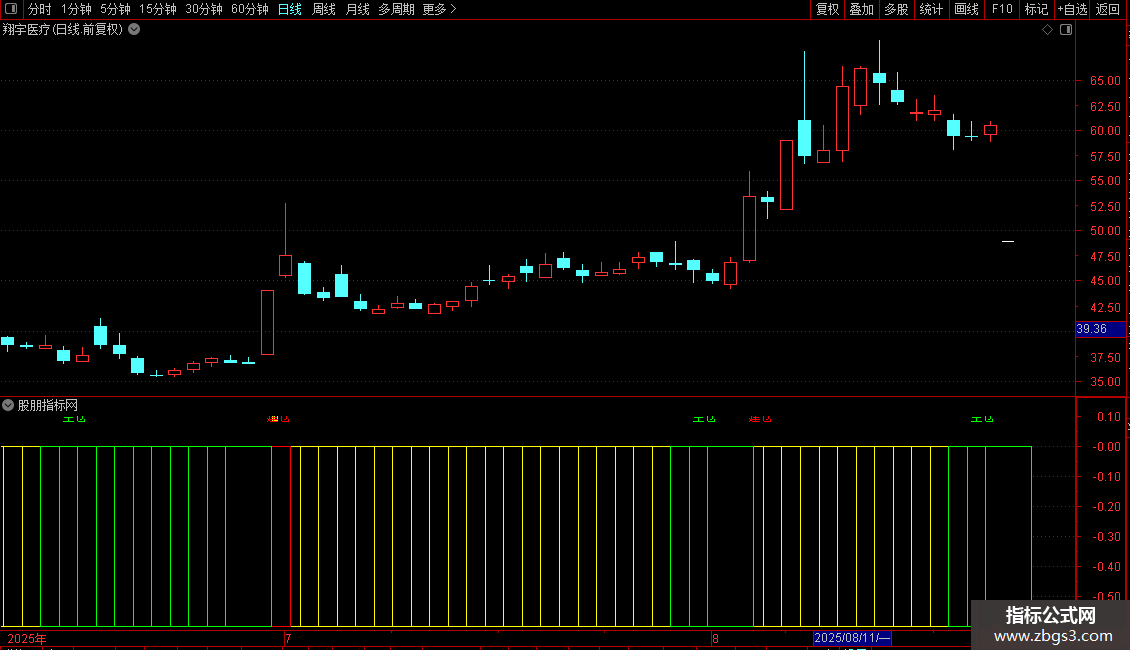The image size is (1130, 650).
Task: Click the 60.00 price axis label
Action: pyautogui.click(x=1105, y=131)
